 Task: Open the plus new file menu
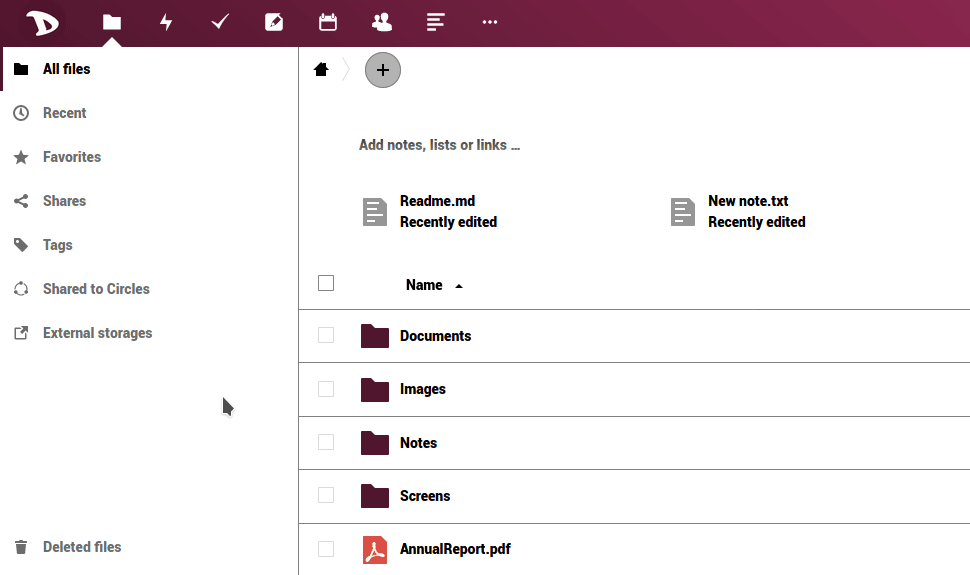(383, 70)
